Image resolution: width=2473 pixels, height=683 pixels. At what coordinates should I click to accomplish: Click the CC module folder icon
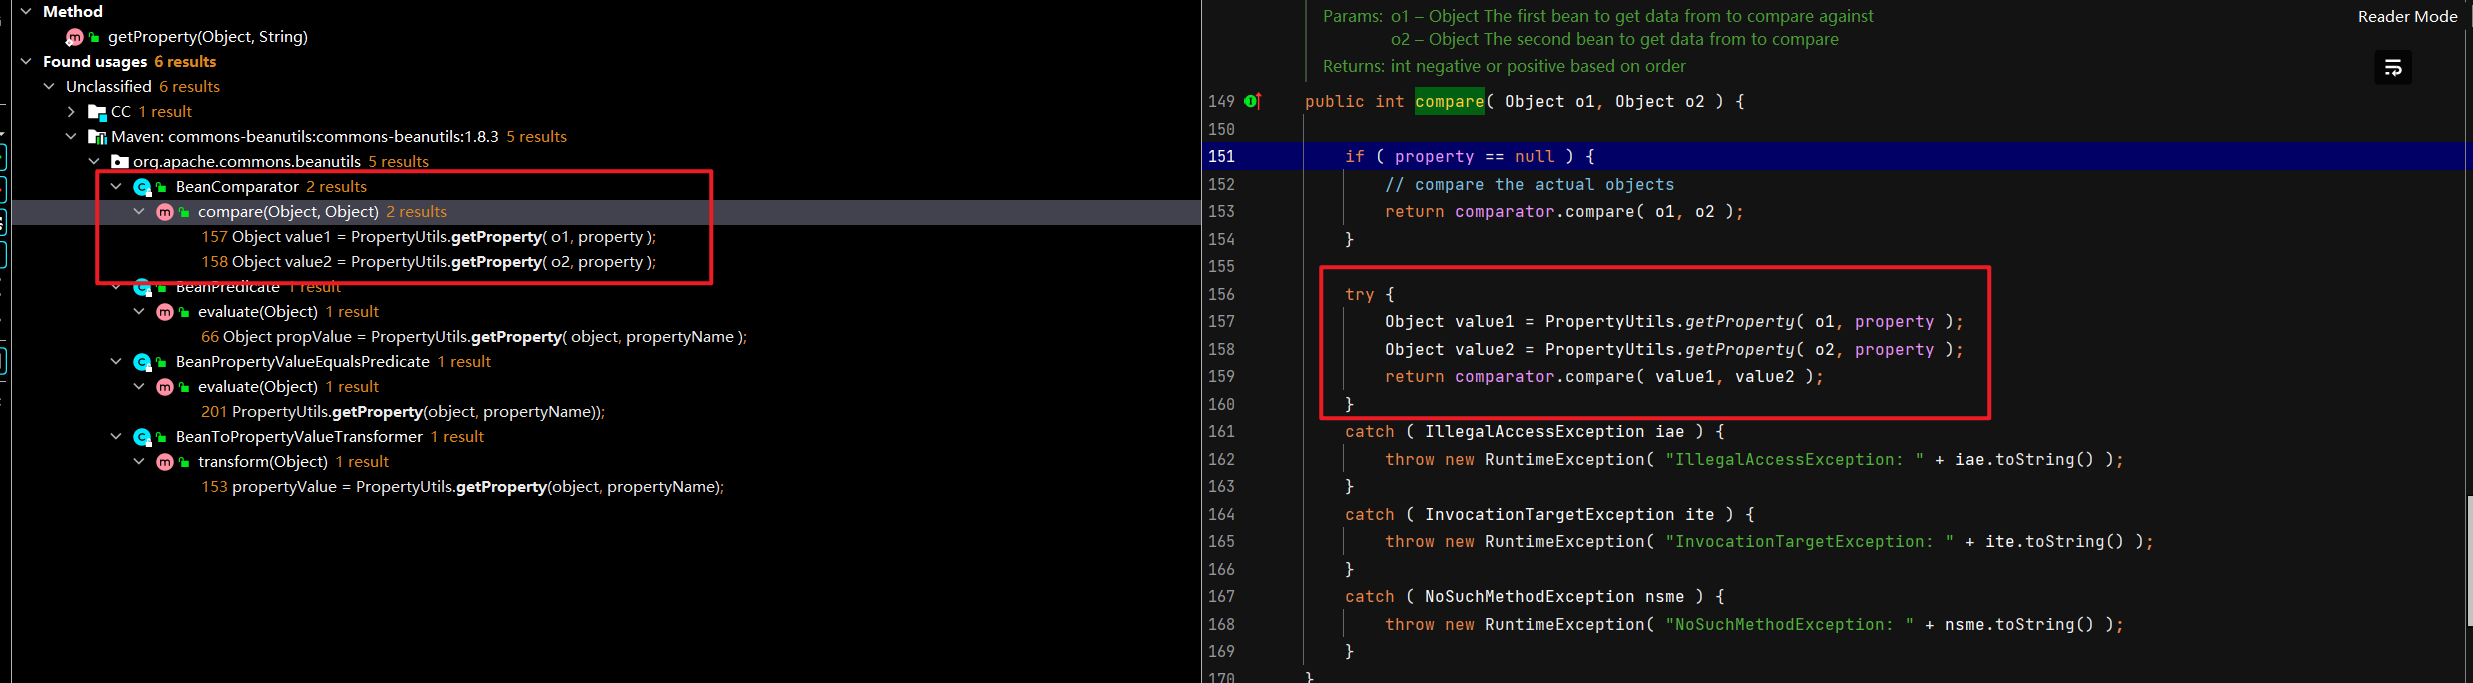[97, 112]
